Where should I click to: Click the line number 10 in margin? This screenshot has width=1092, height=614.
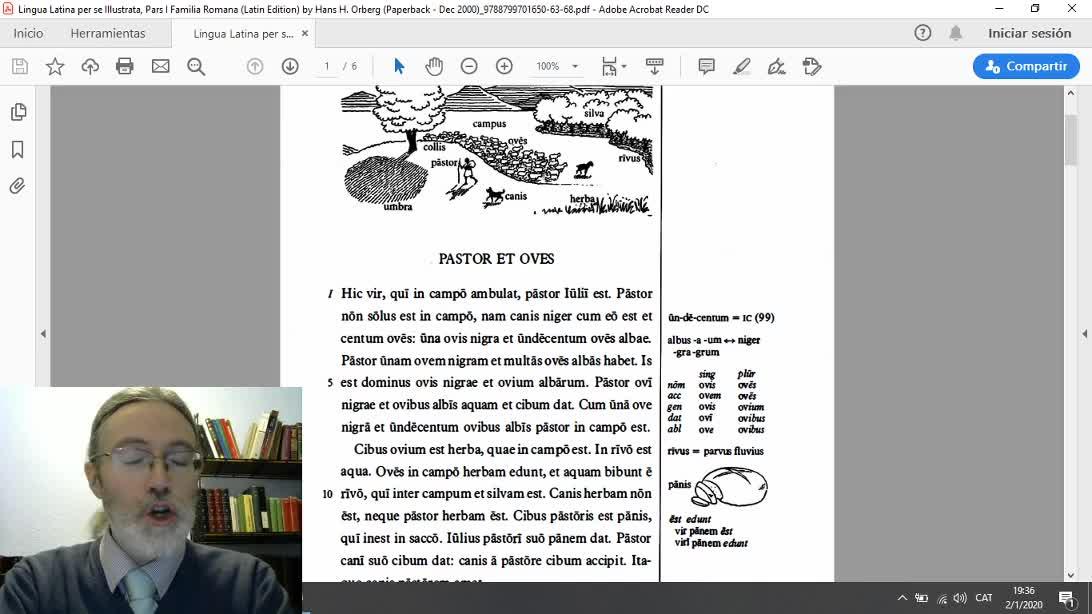328,494
